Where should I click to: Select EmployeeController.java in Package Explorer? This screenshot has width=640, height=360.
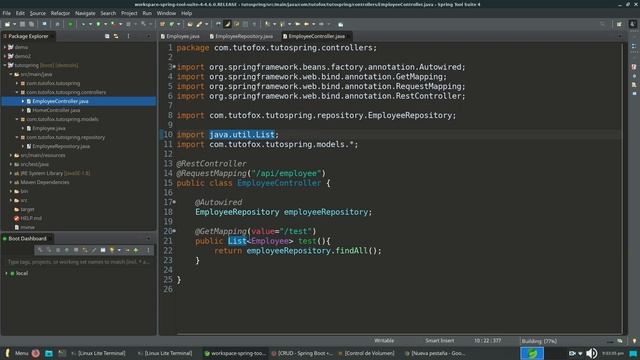[x=60, y=101]
